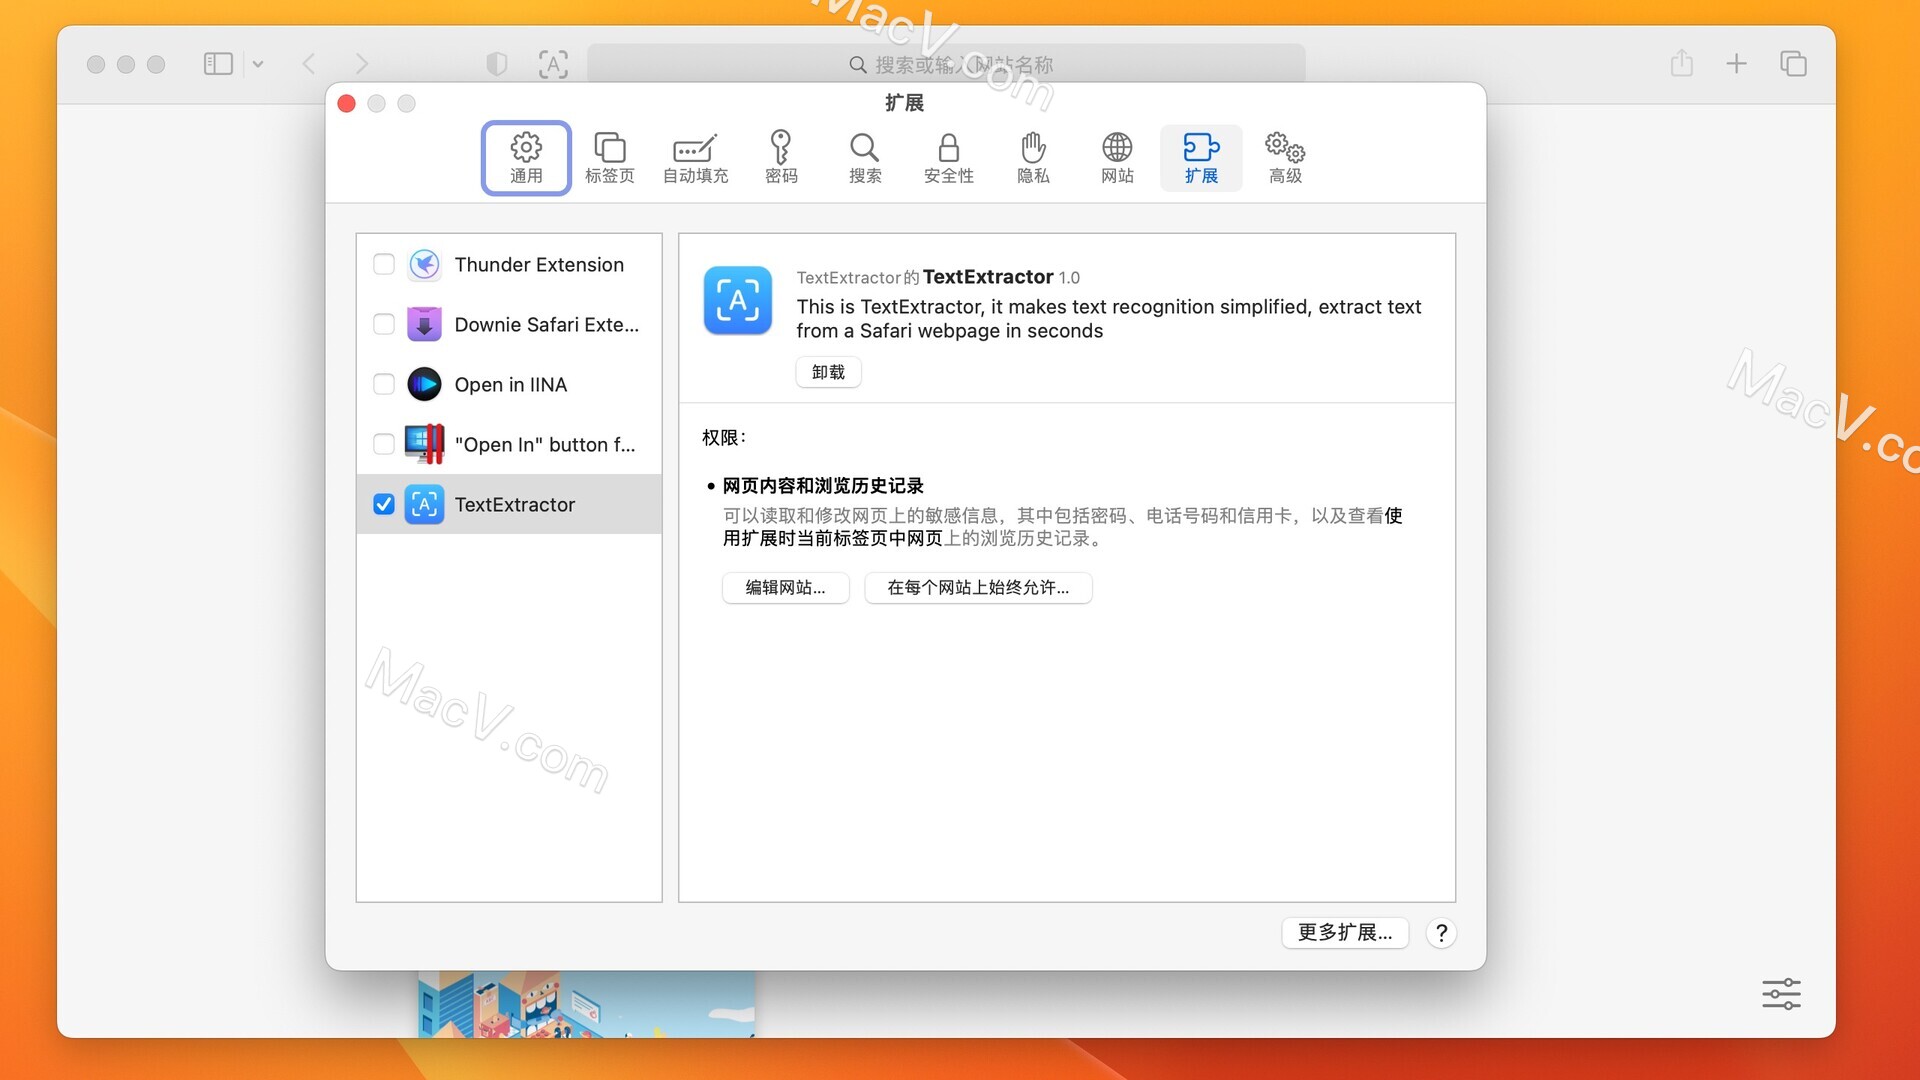Screen dimensions: 1920x1080
Task: Select the 网站 websites pane
Action: pos(1117,158)
